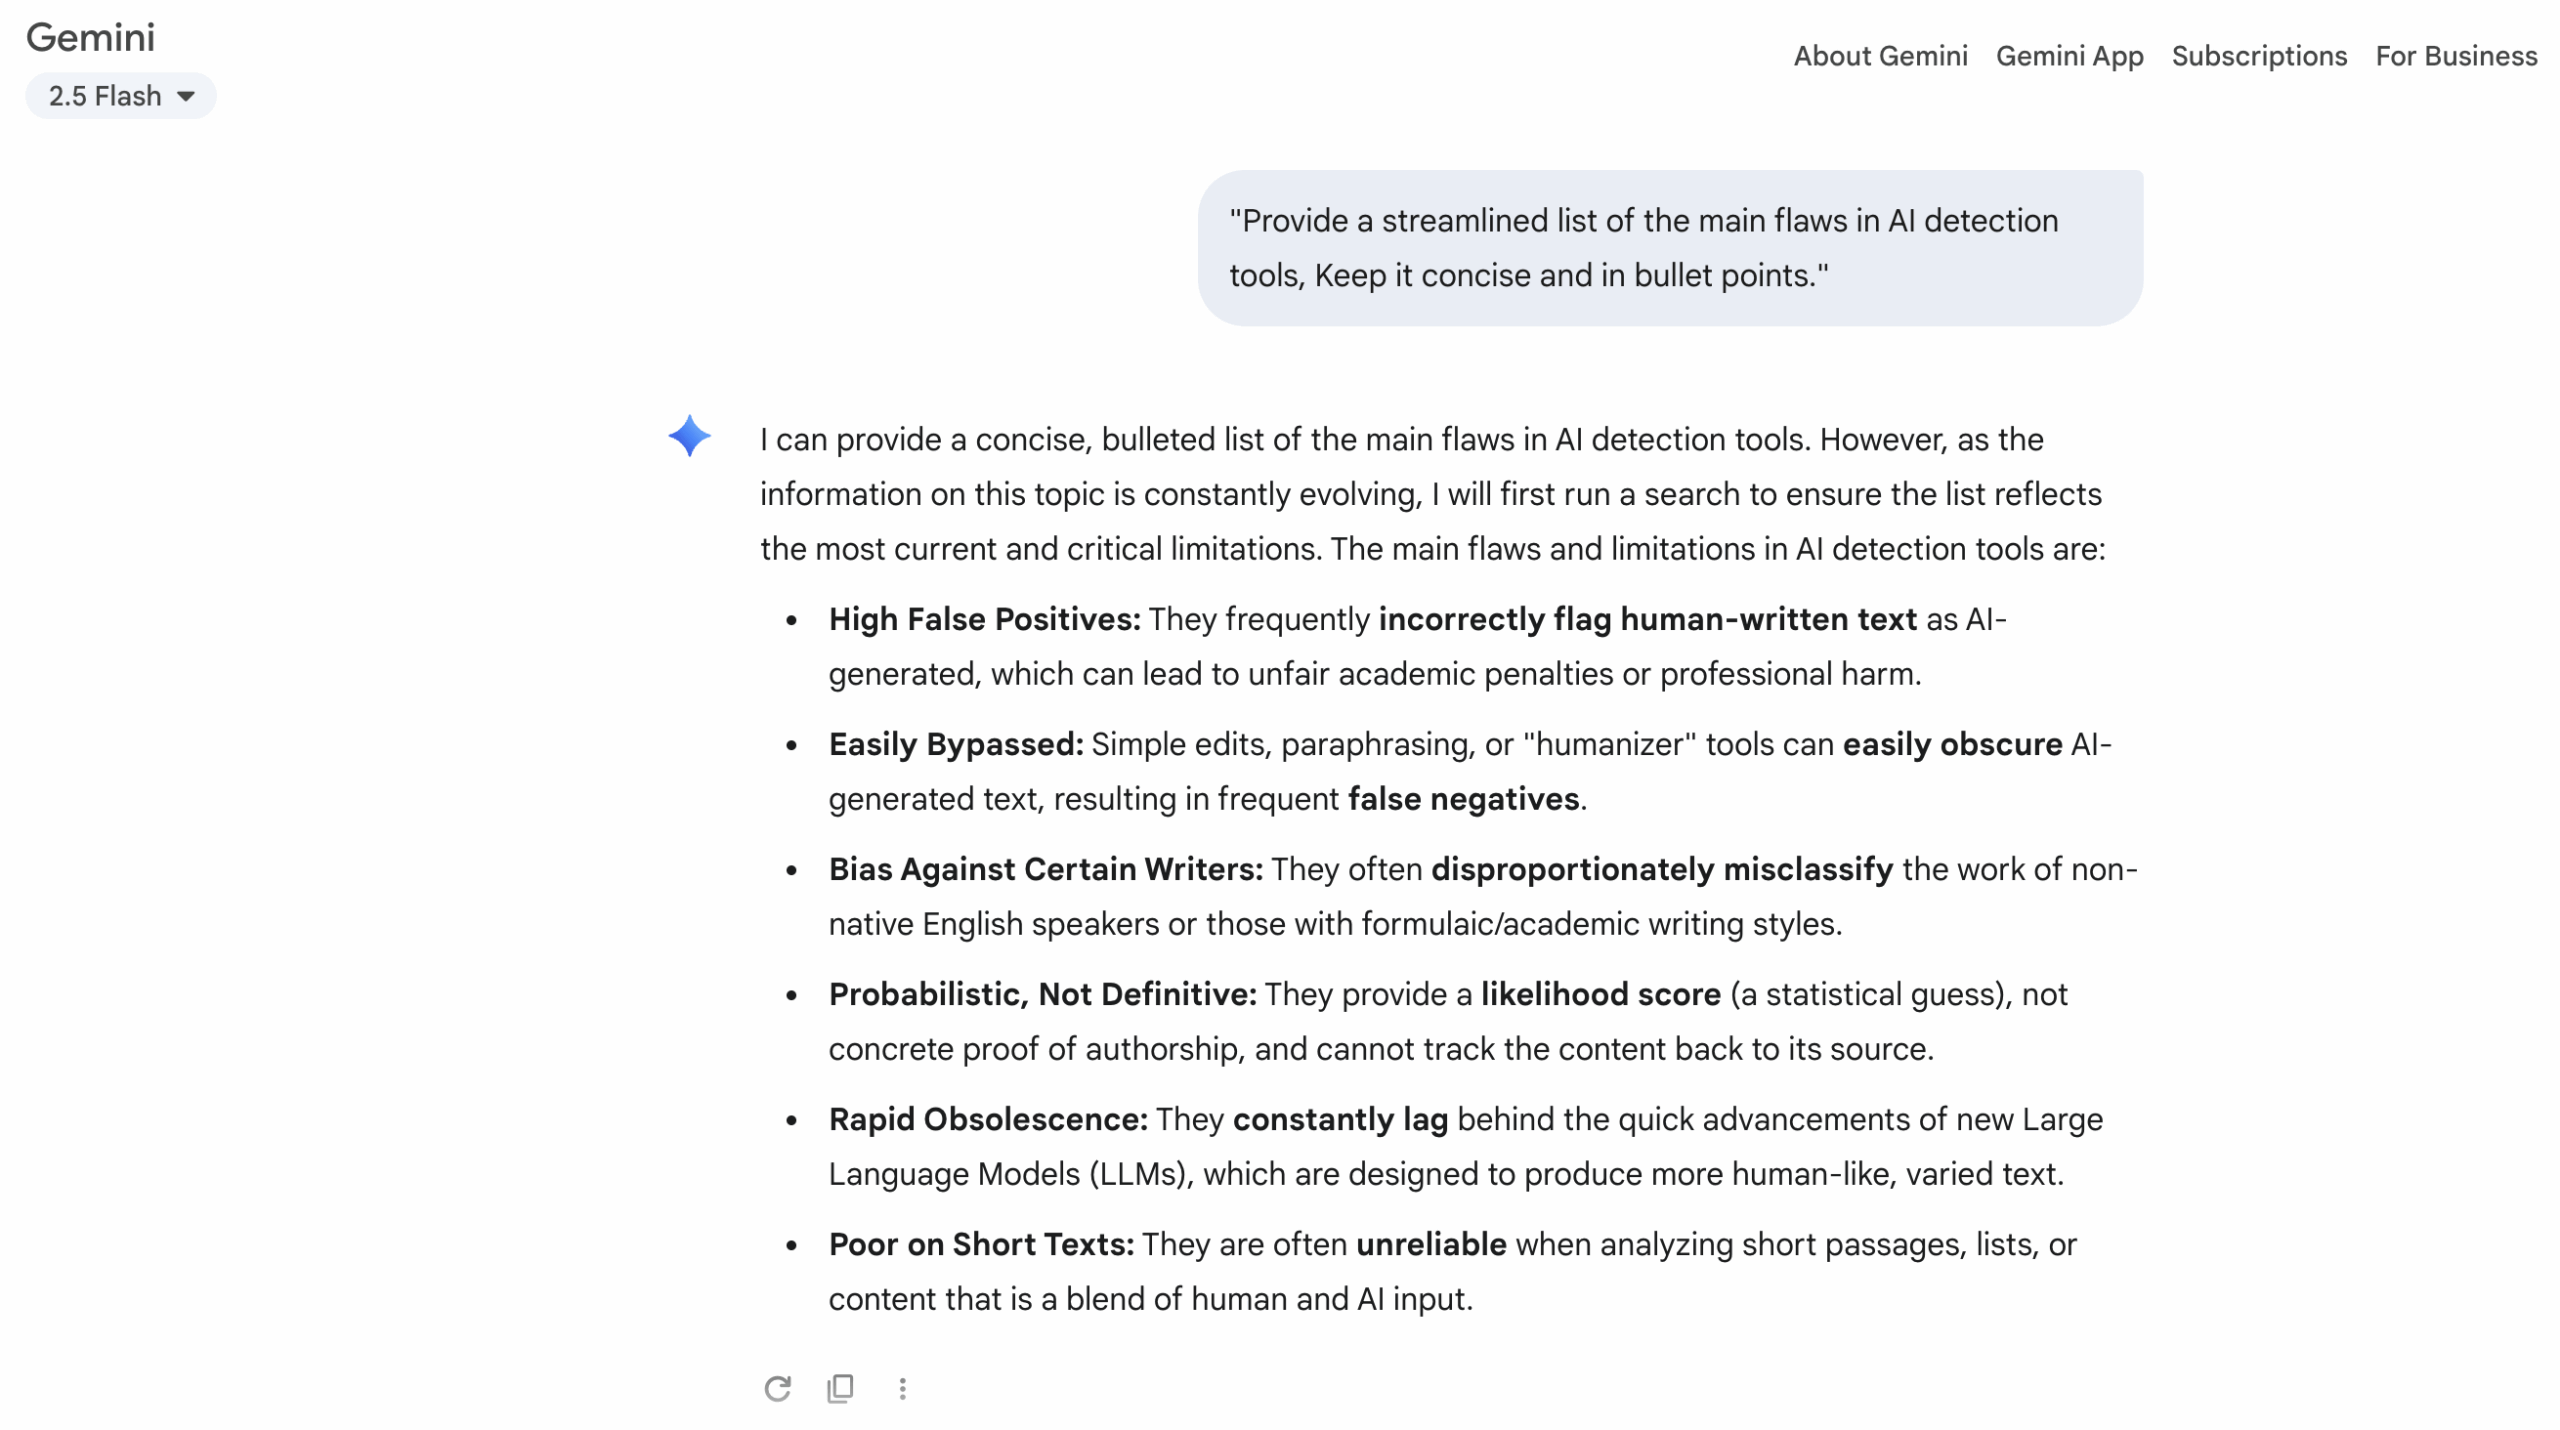Select the user prompt bubble
Image resolution: width=2560 pixels, height=1430 pixels.
pos(1669,248)
